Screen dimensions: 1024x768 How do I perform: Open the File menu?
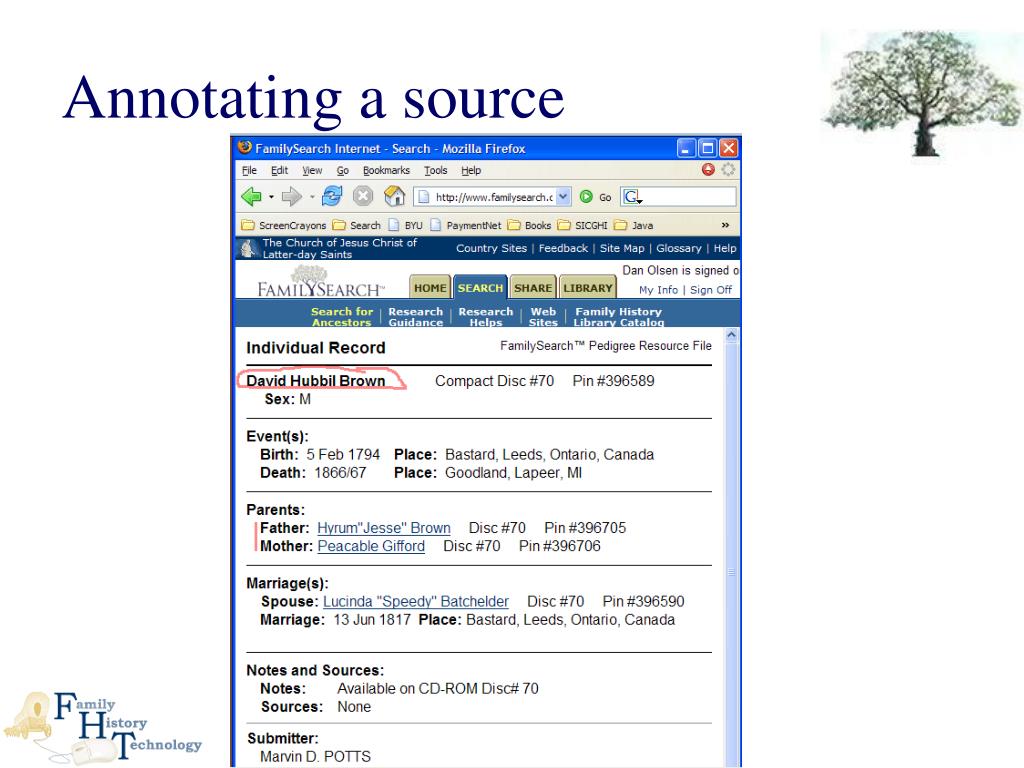click(249, 170)
